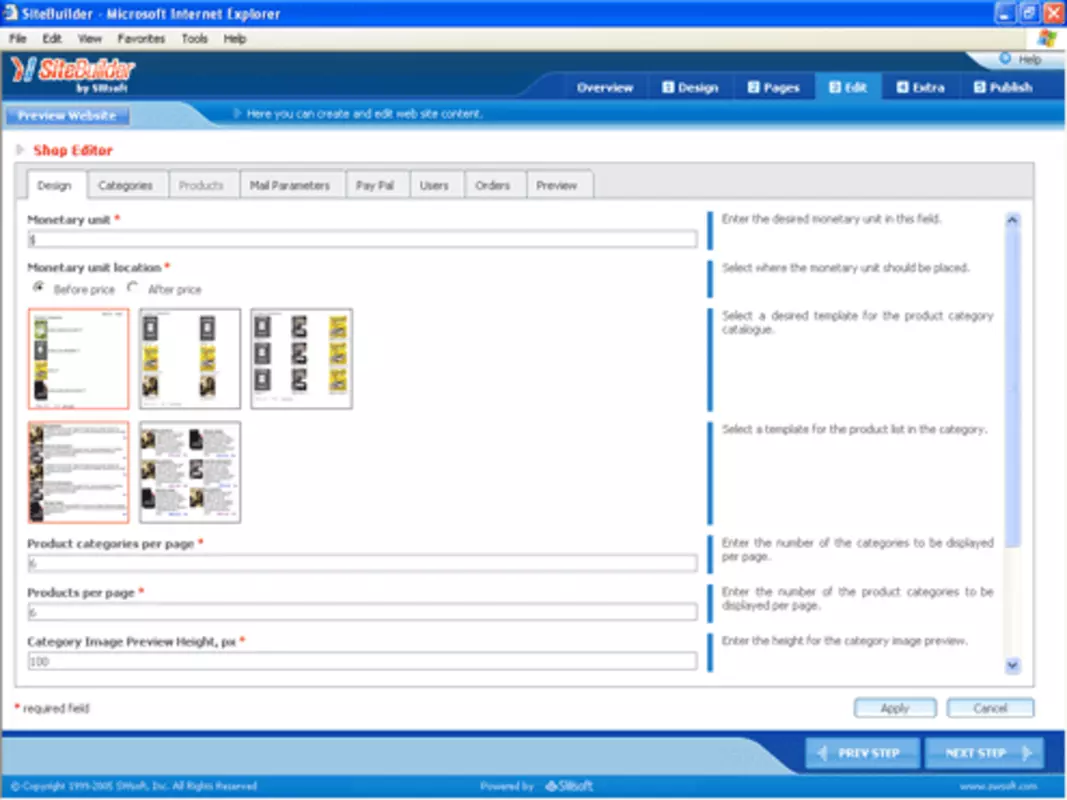The height and width of the screenshot is (800, 1067).
Task: Switch to the Orders tab
Action: [x=493, y=185]
